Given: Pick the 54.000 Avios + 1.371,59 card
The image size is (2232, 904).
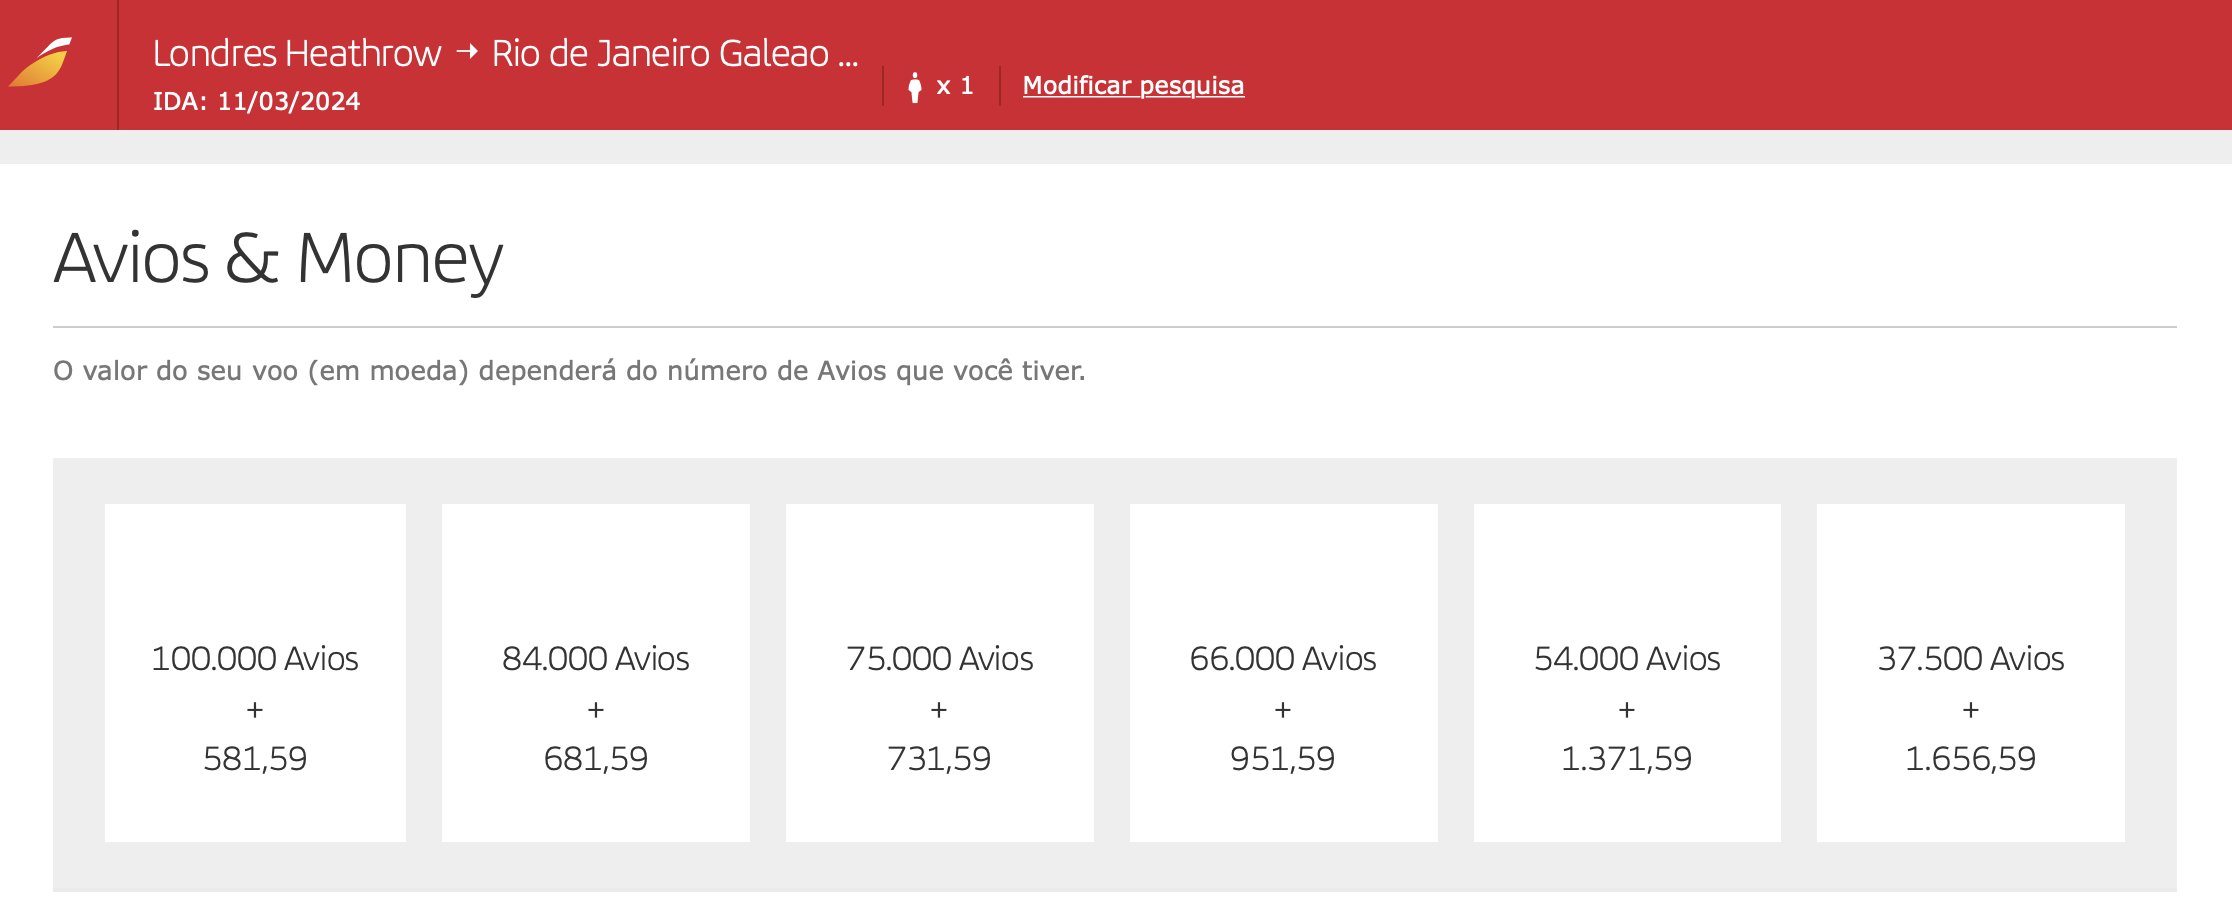Looking at the screenshot, I should click(x=1627, y=673).
